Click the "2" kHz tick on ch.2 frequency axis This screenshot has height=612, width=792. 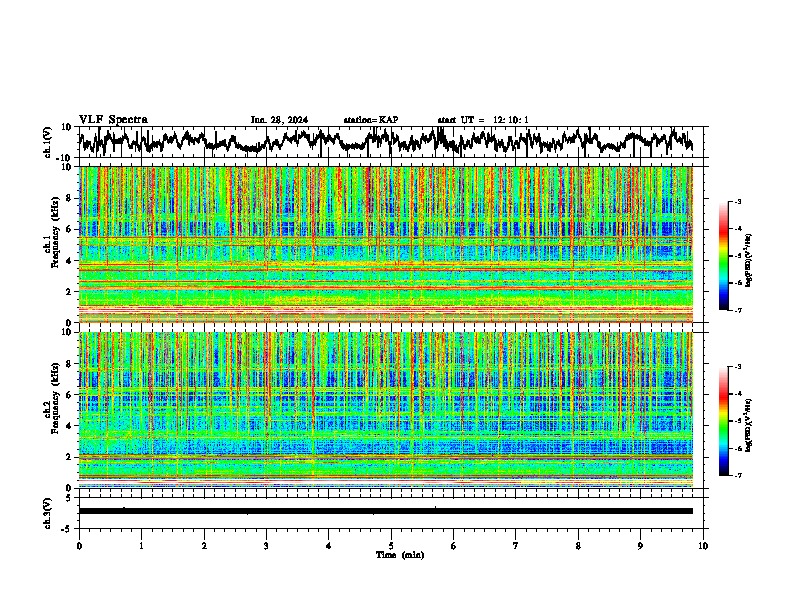(69, 457)
